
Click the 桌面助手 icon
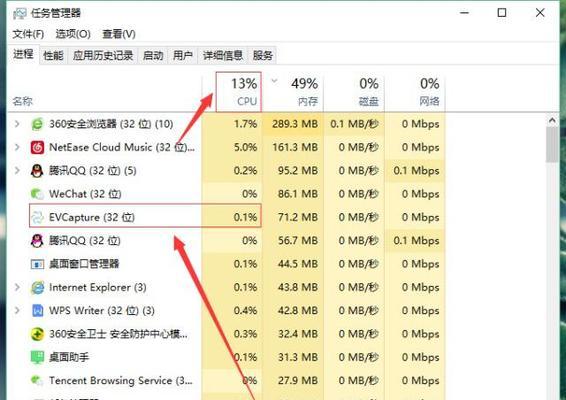click(x=37, y=357)
